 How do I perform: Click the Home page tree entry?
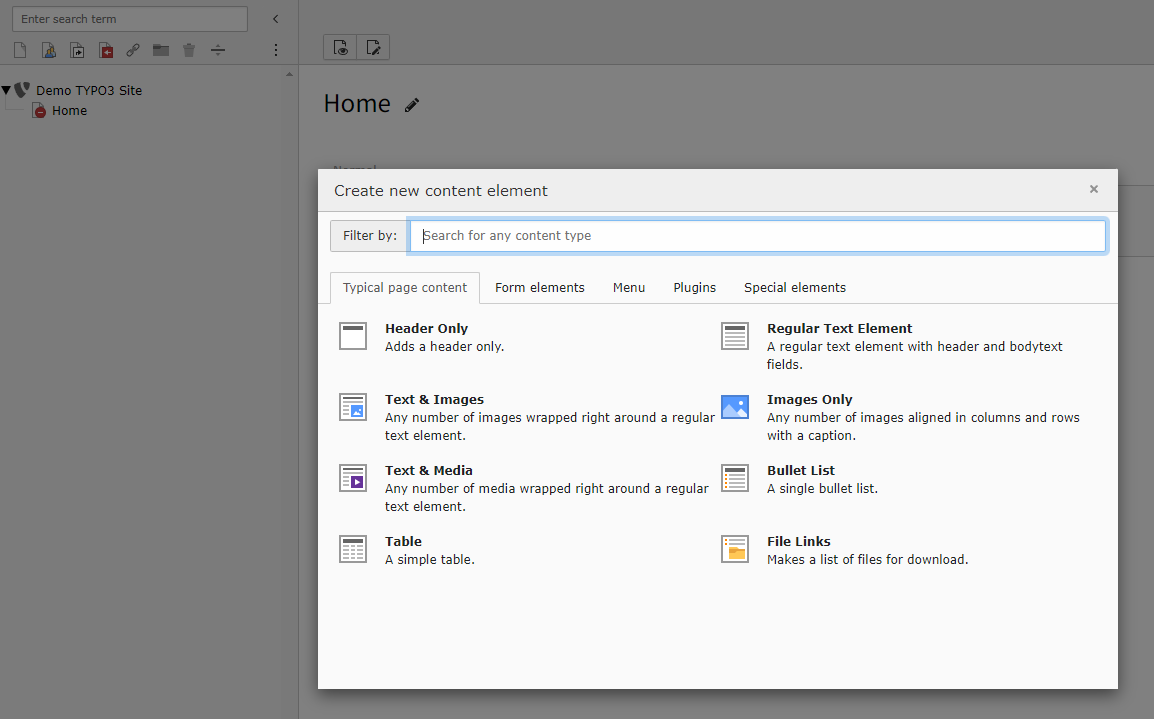pyautogui.click(x=67, y=110)
